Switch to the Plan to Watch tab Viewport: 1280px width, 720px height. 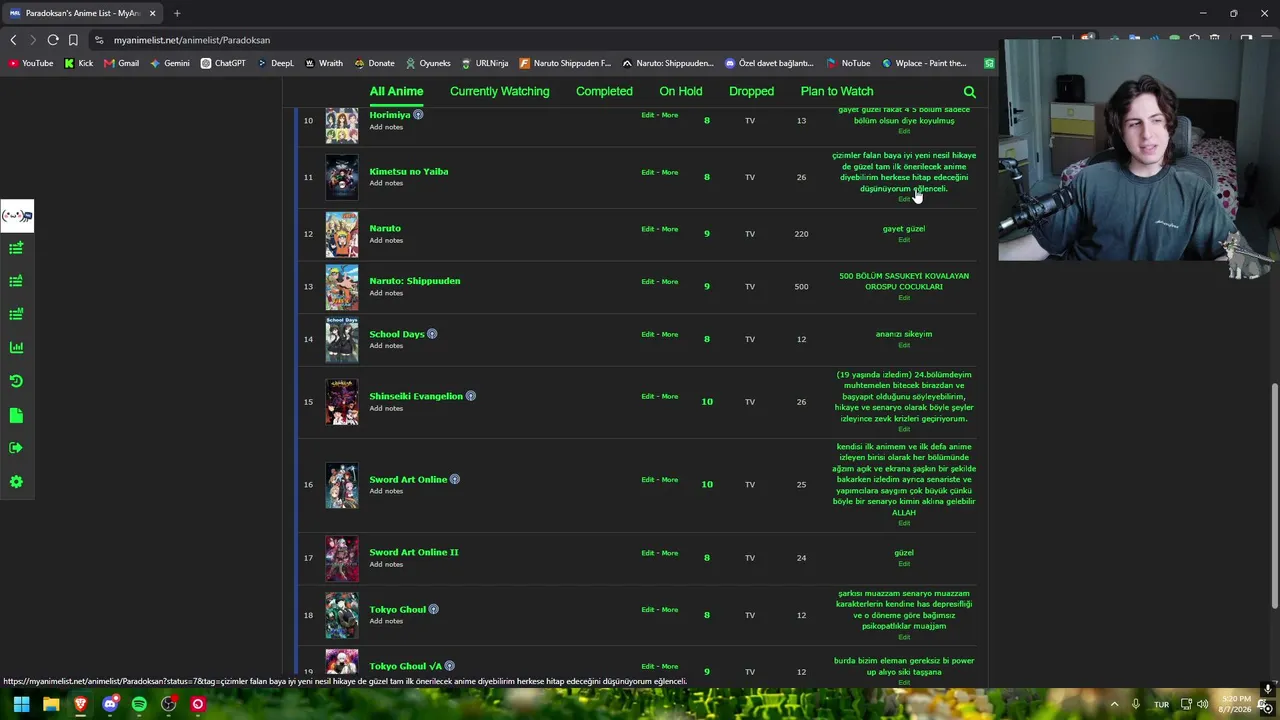pyautogui.click(x=837, y=91)
